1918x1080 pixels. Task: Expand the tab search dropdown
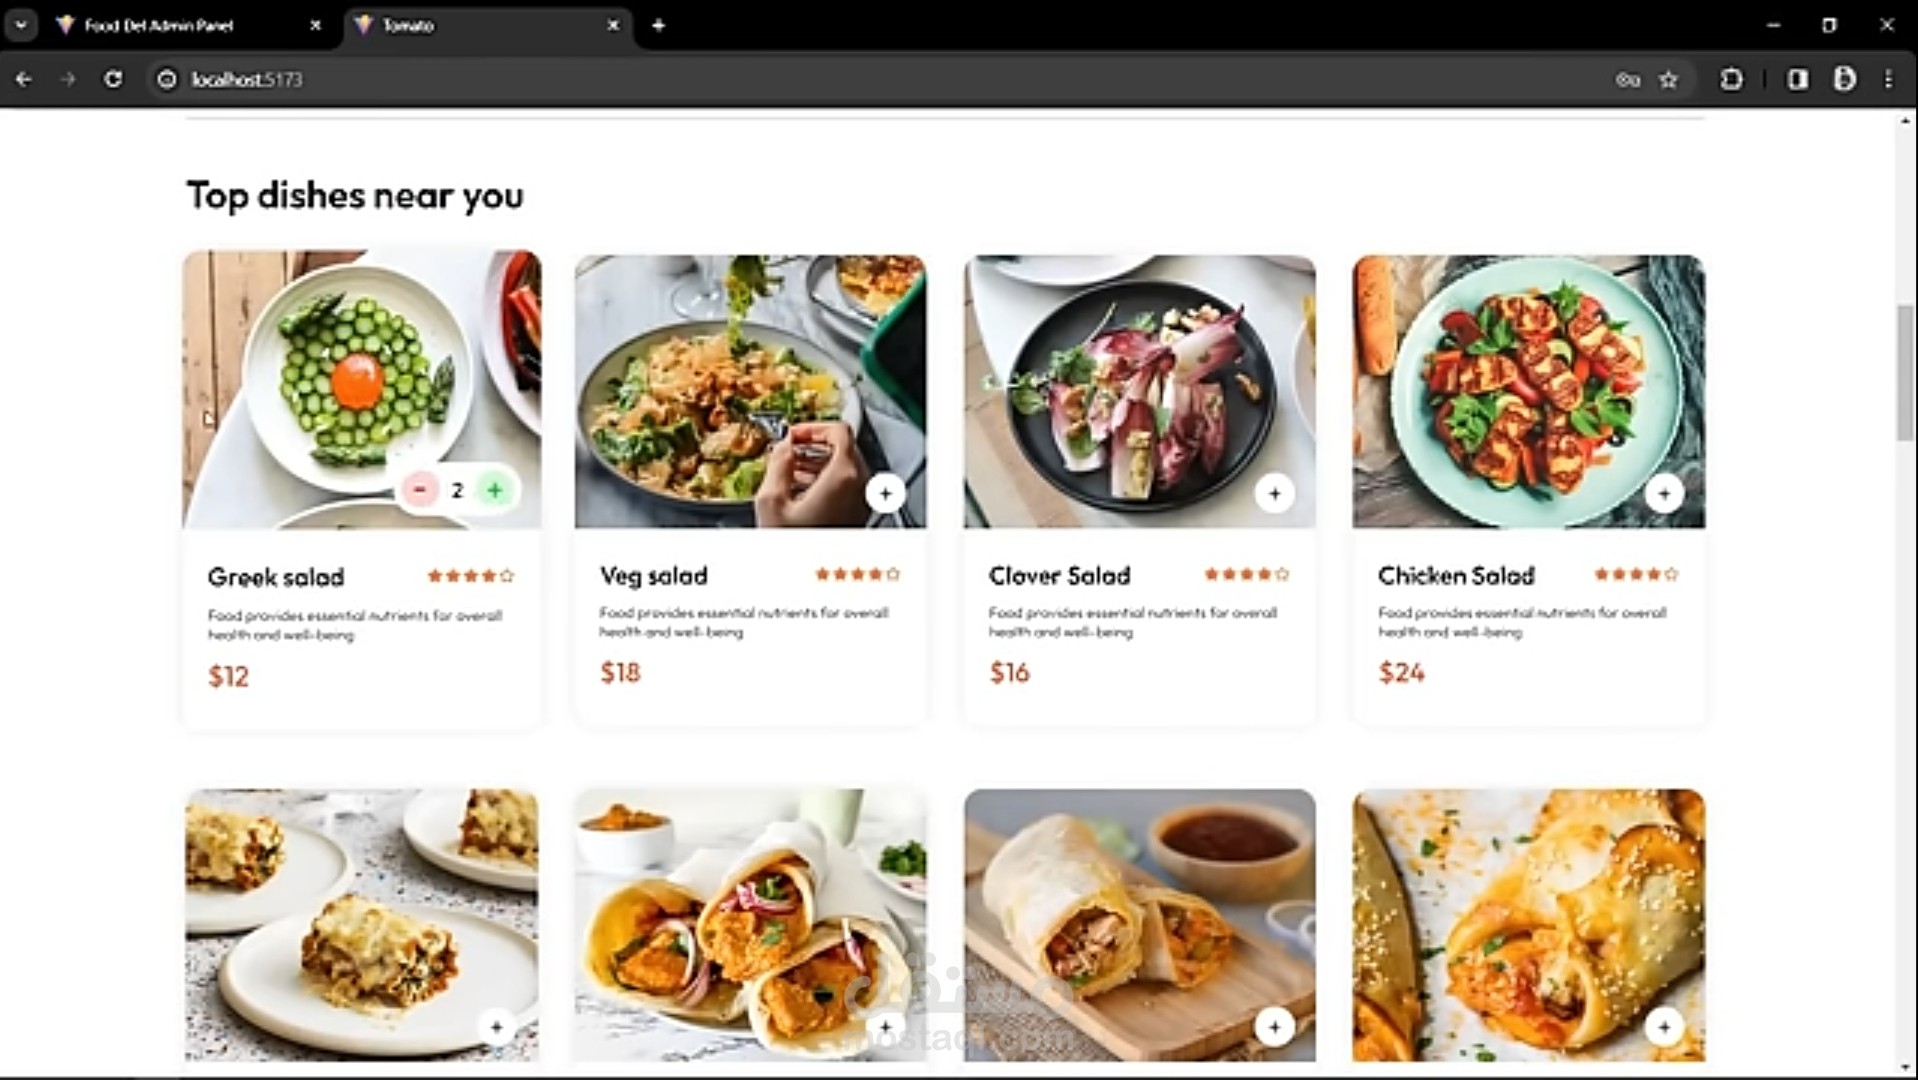[x=21, y=25]
